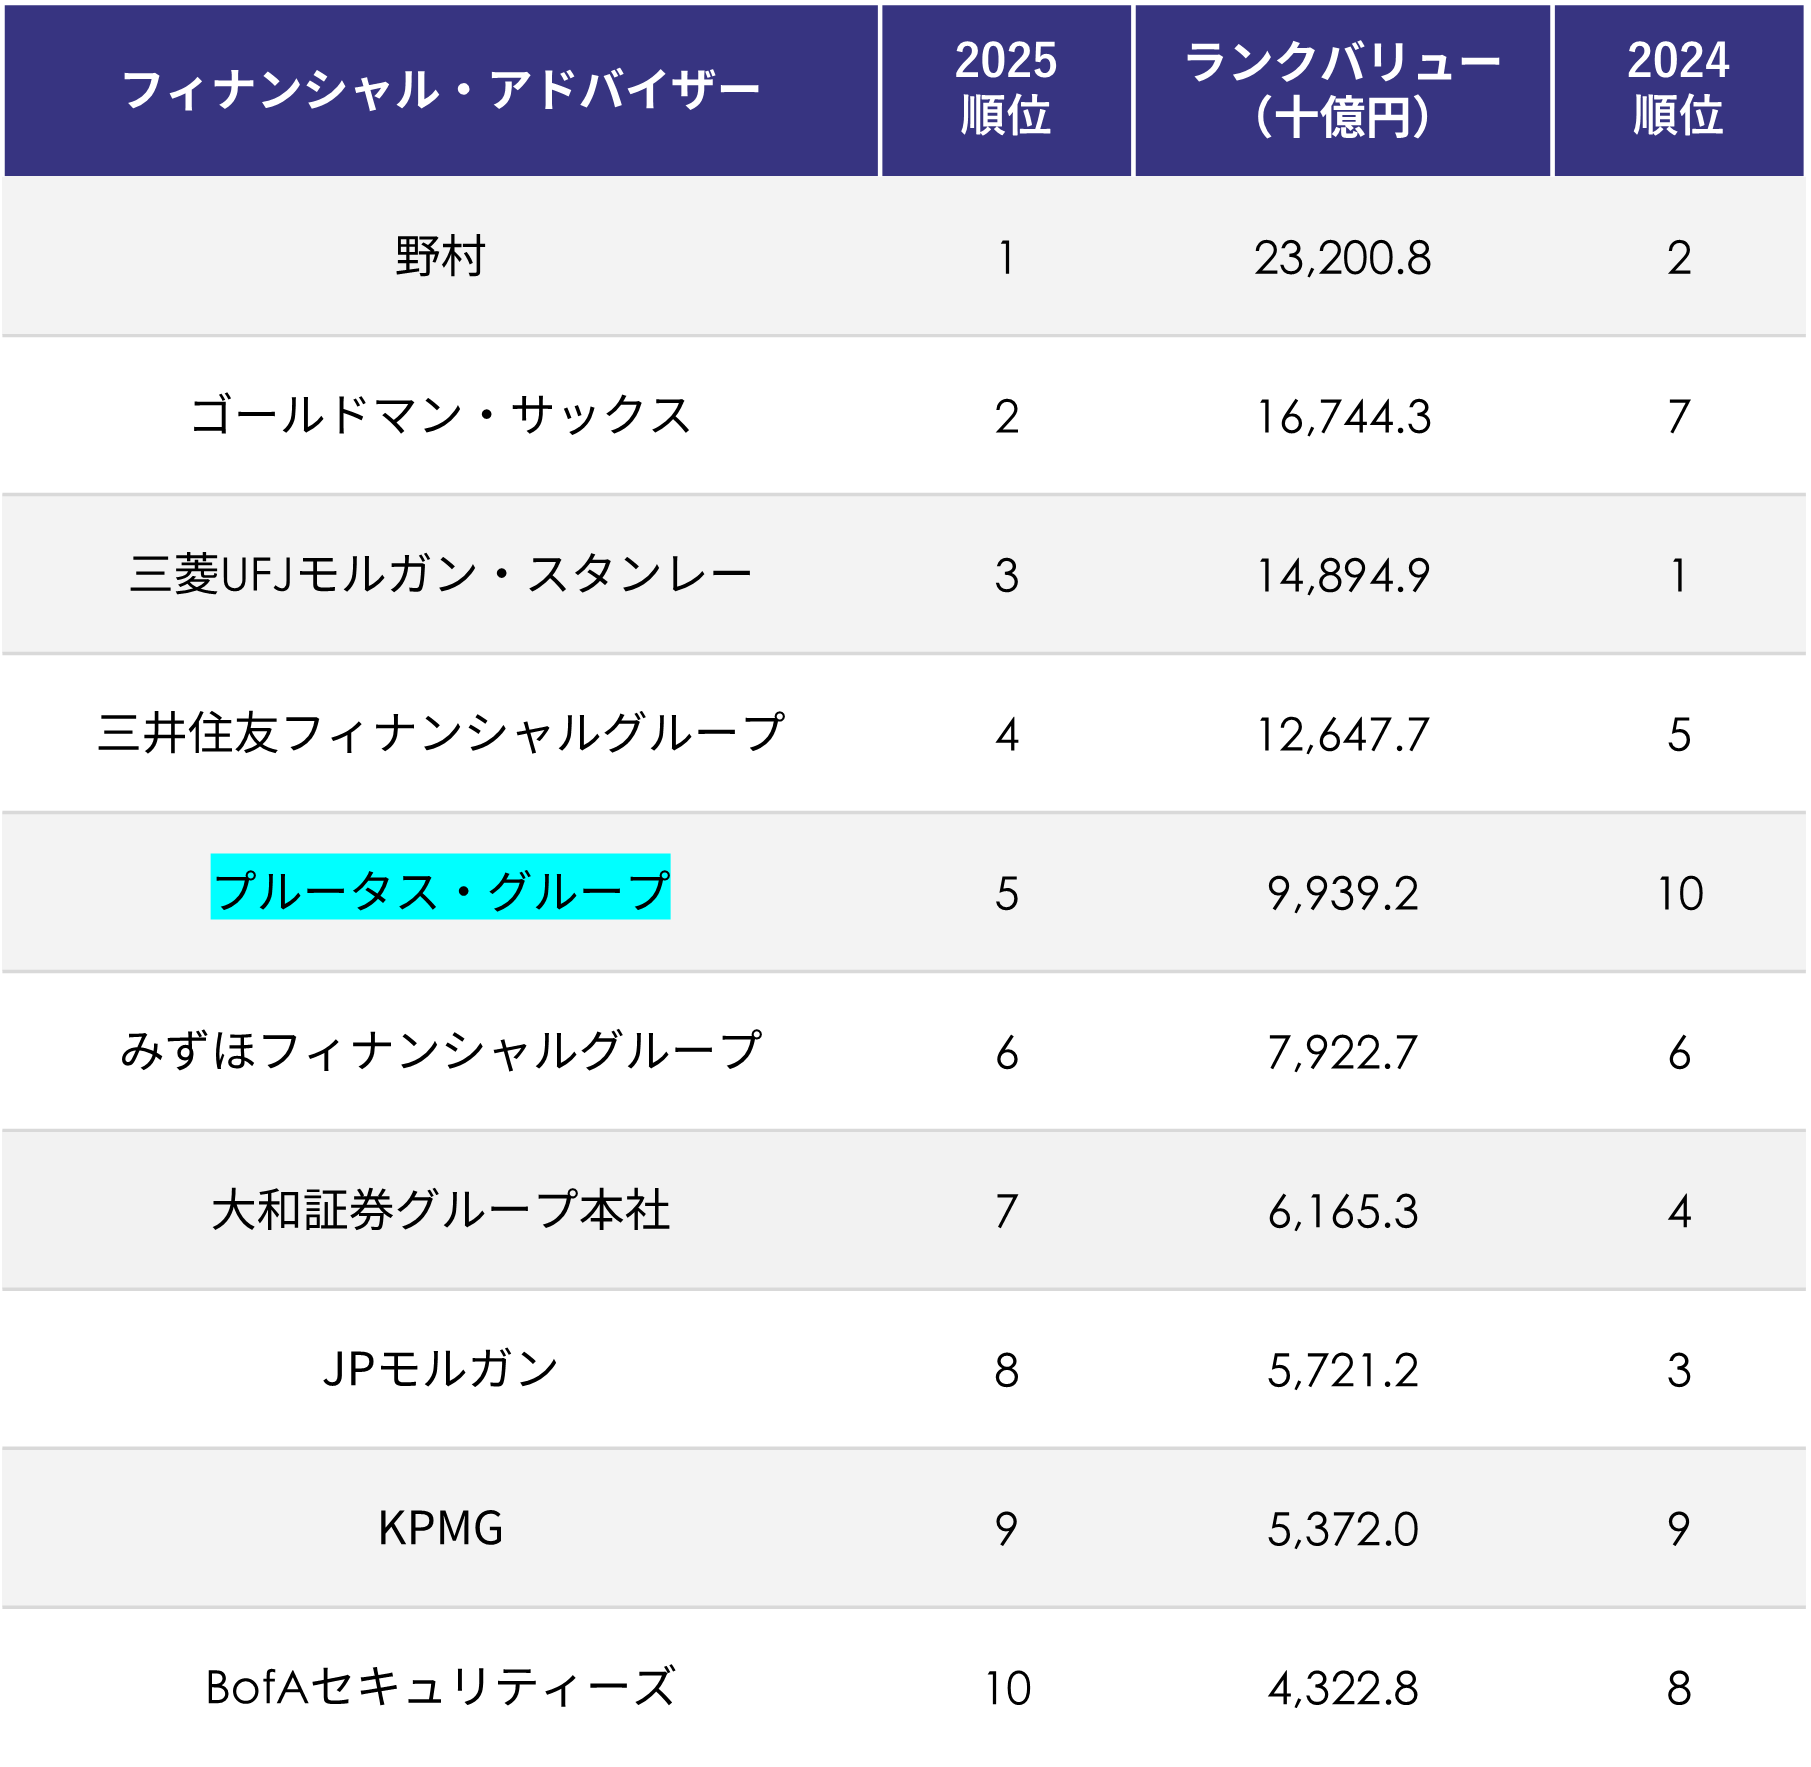Select the JPモルガン advisor cell
This screenshot has height=1767, width=1811.
[440, 1370]
